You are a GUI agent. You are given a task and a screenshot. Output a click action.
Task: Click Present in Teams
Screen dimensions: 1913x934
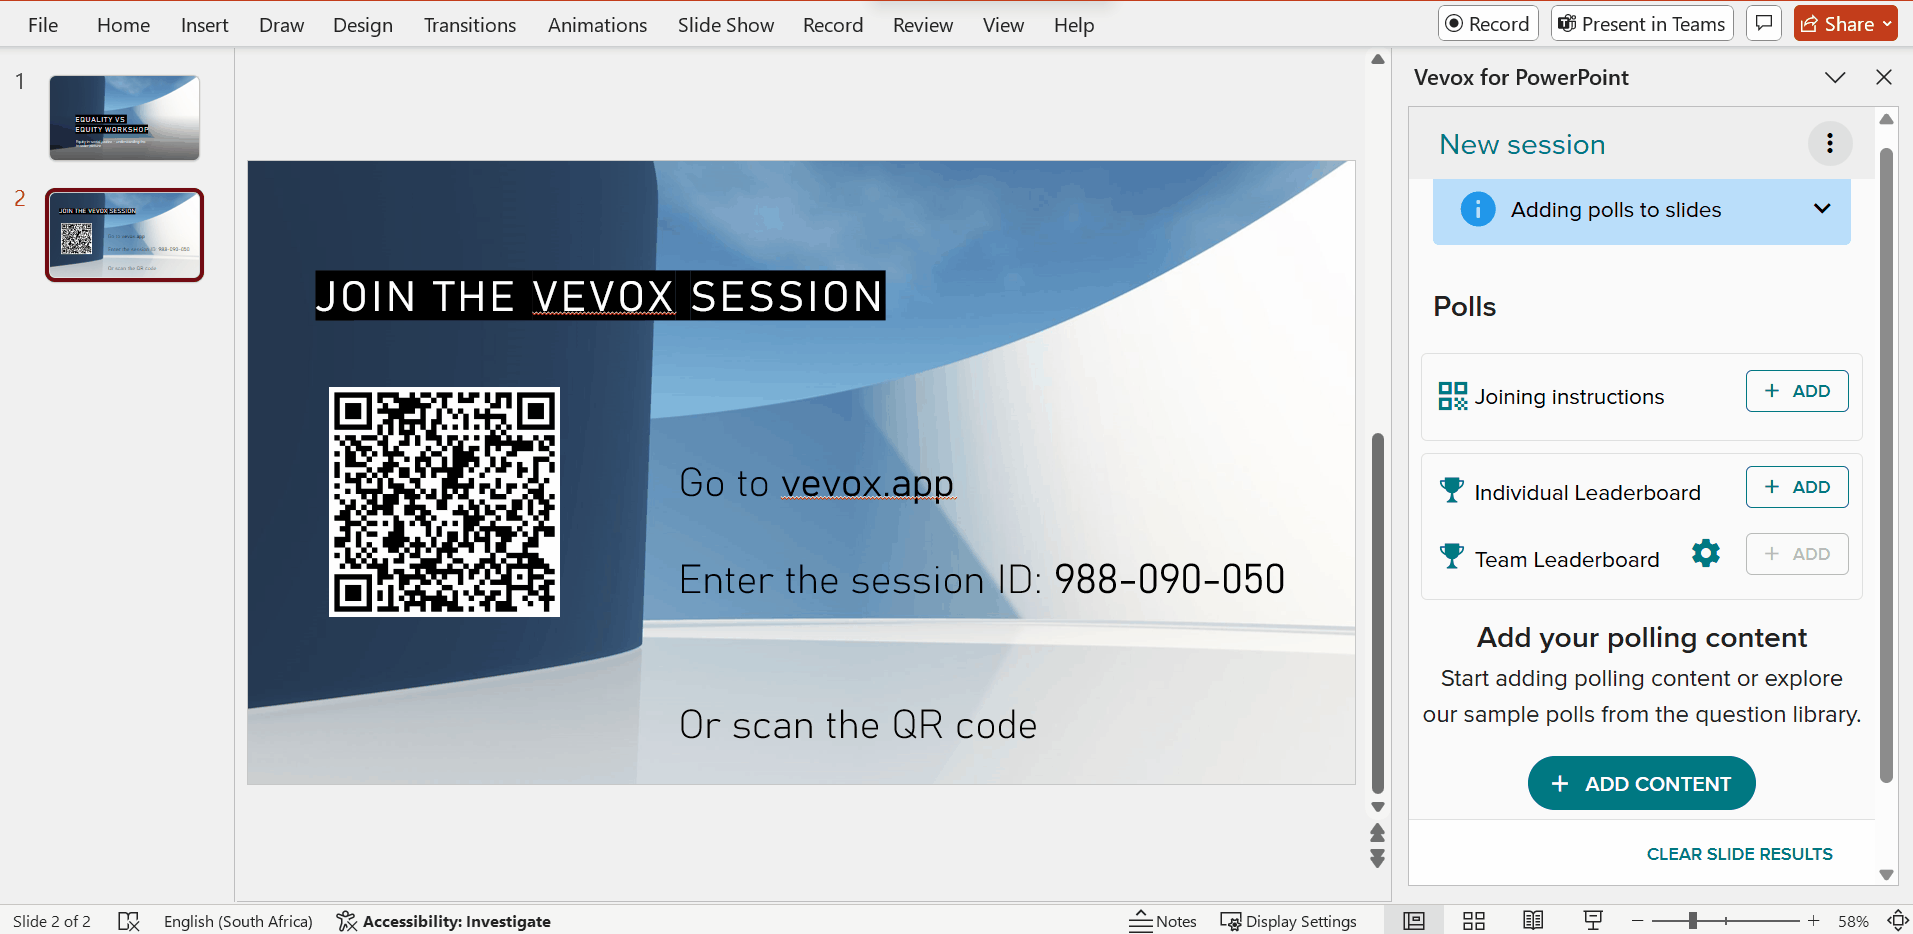[x=1642, y=23]
